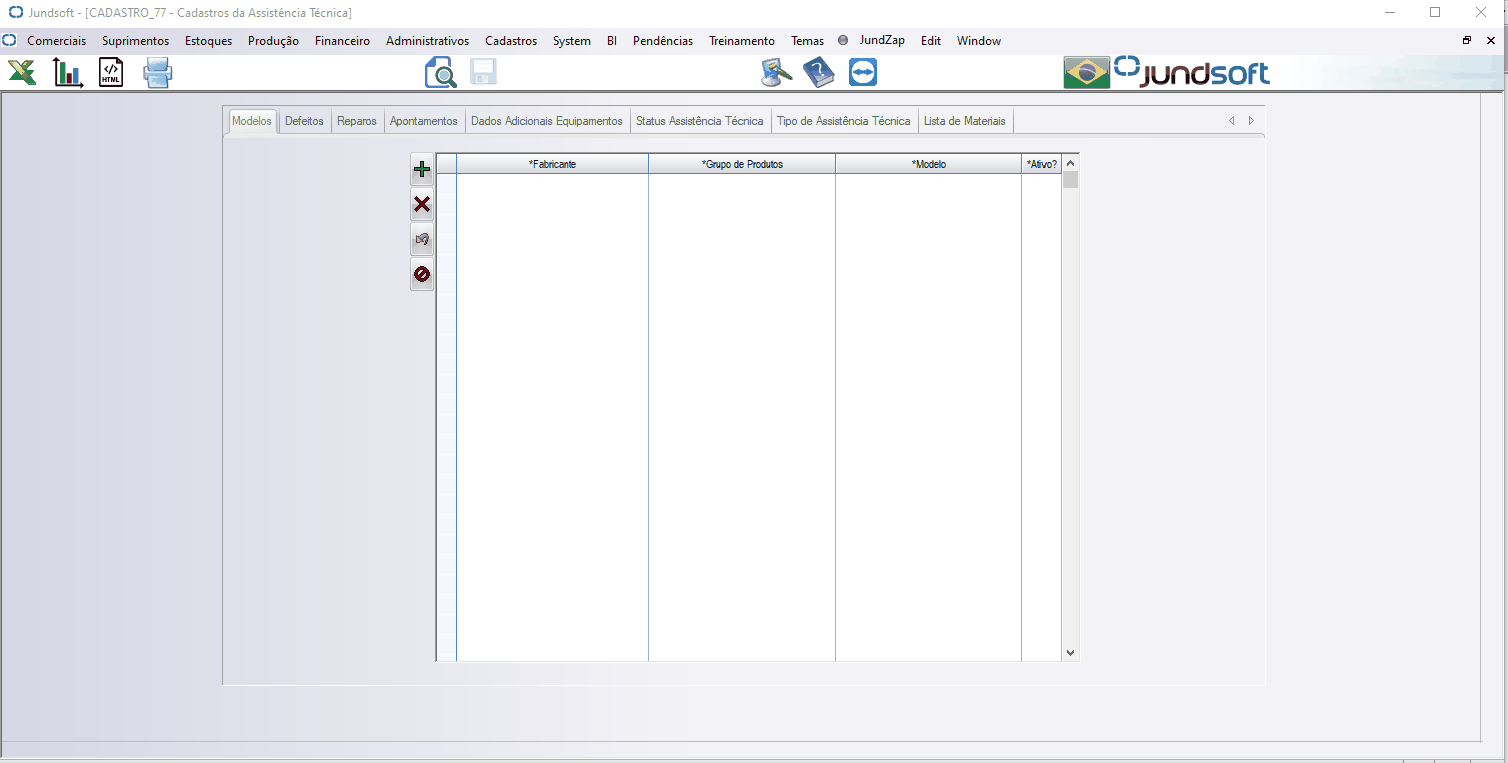Delete the row with the red X button
Viewport: 1508px width, 763px height.
(x=422, y=205)
